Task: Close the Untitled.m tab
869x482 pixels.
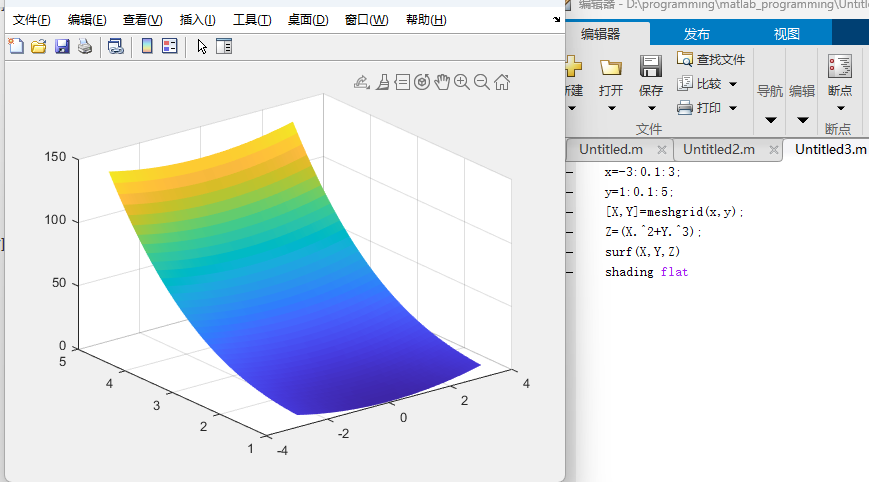Action: [x=661, y=150]
